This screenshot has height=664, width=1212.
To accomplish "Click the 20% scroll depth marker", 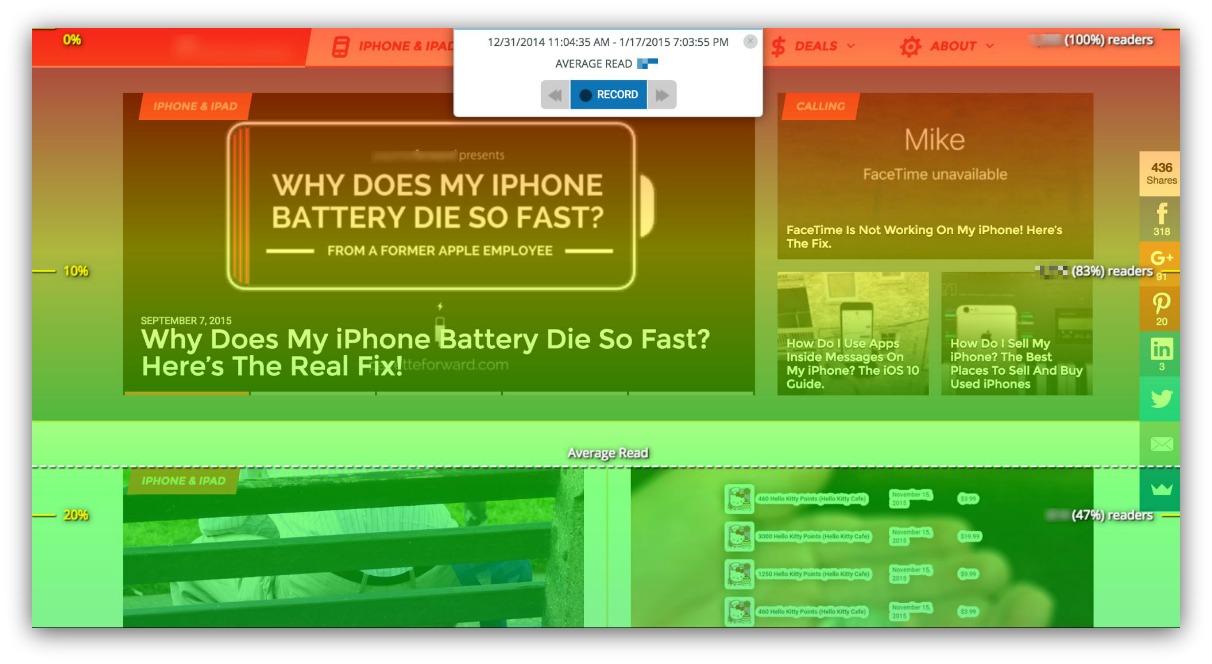I will tap(76, 515).
